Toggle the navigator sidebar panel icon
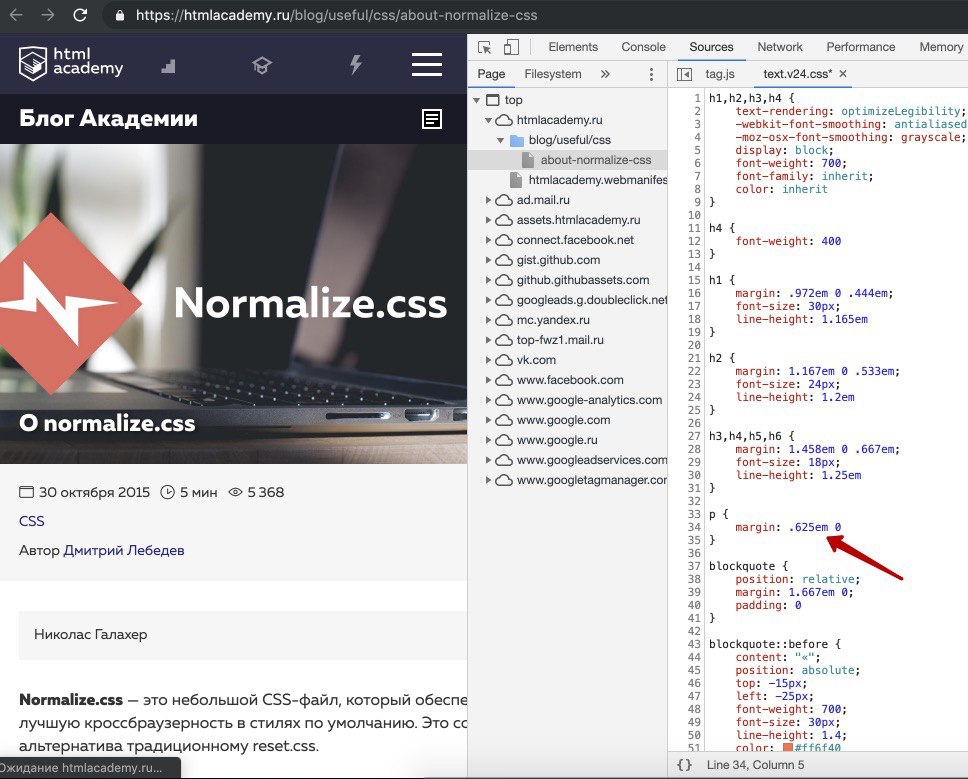Image resolution: width=968 pixels, height=779 pixels. coord(684,74)
